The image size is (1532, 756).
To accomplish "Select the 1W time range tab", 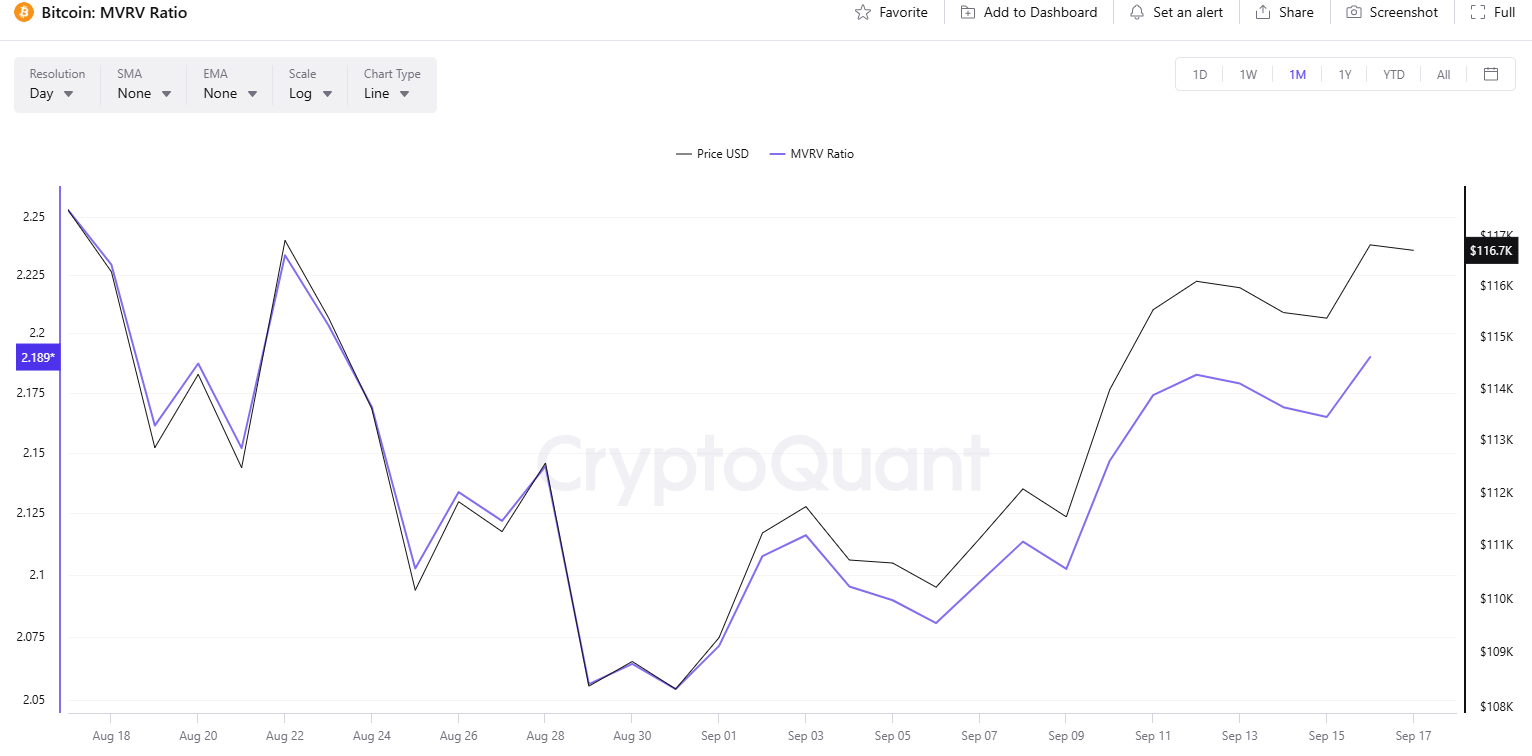I will coord(1248,75).
